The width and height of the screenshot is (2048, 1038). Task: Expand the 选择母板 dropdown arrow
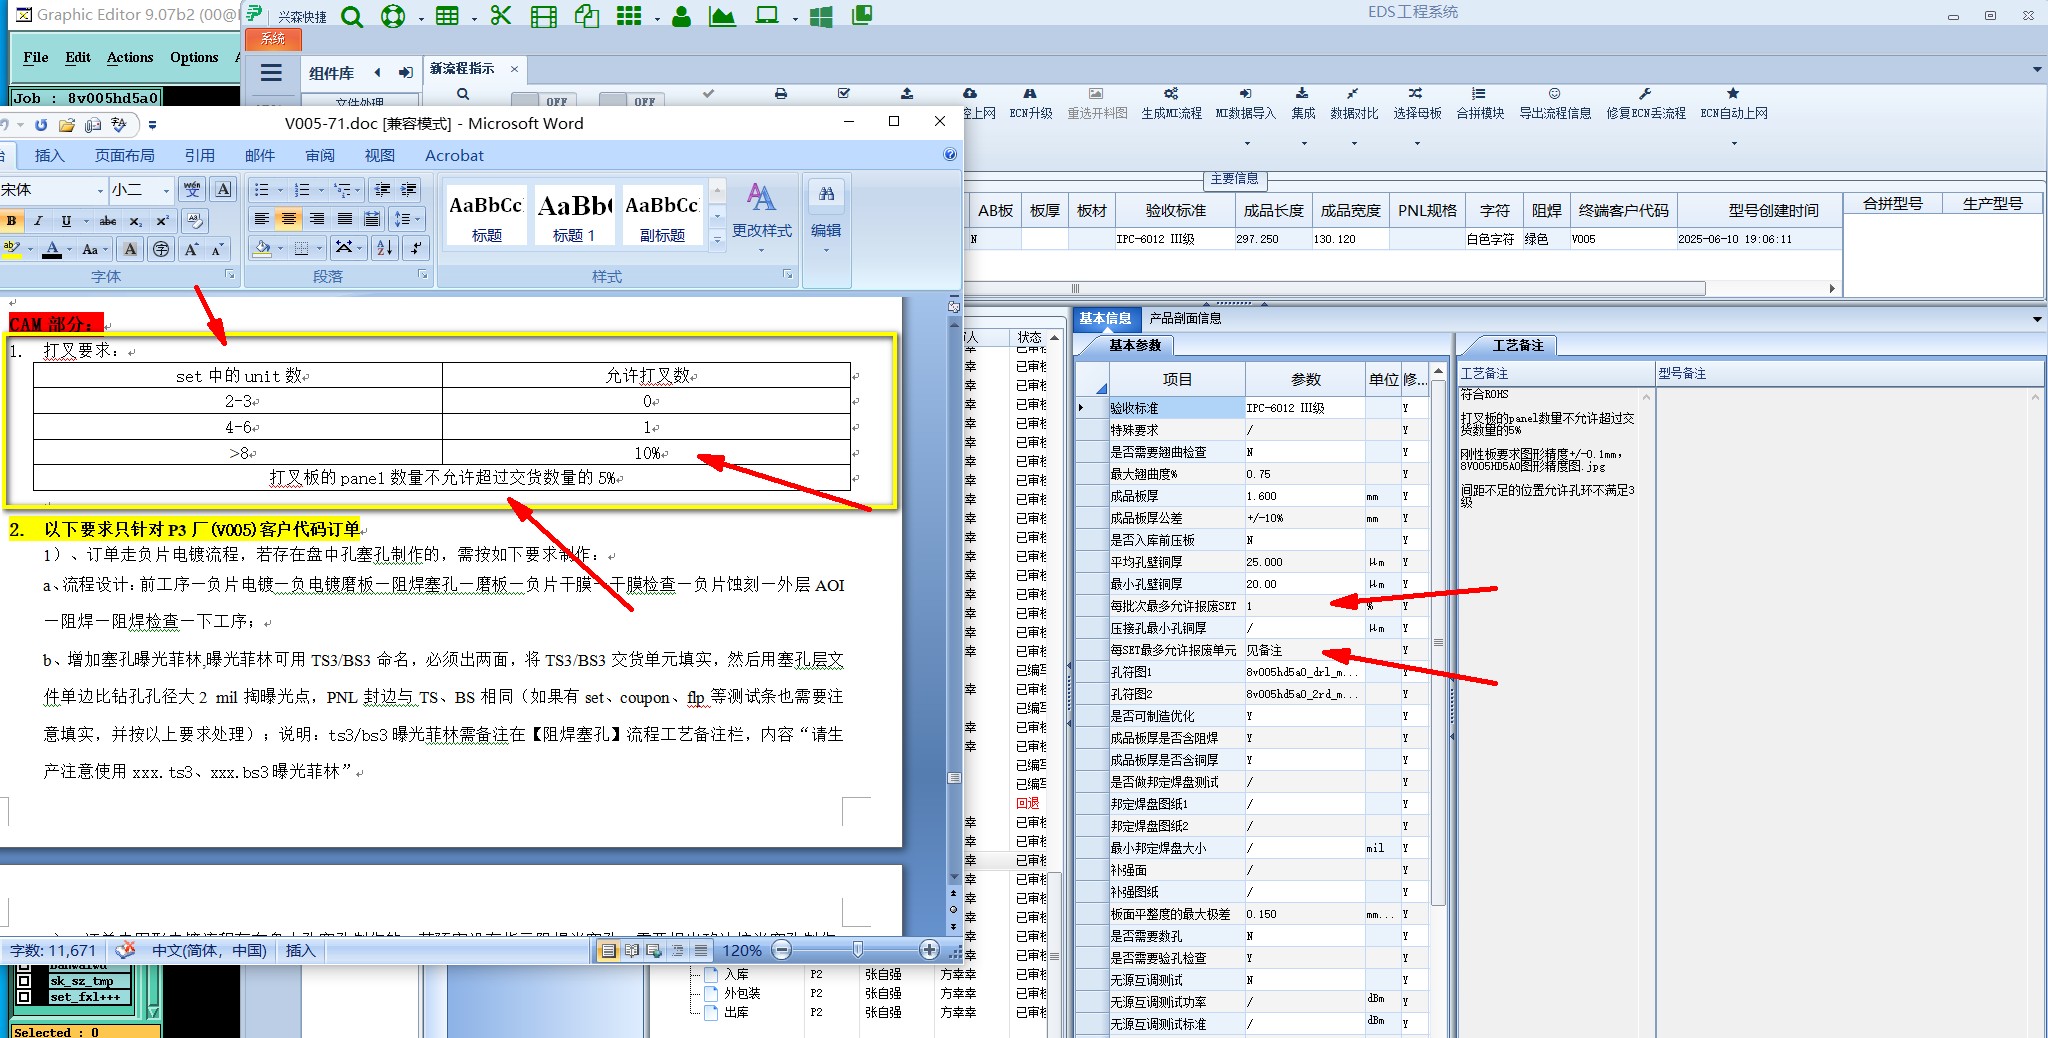1417,144
